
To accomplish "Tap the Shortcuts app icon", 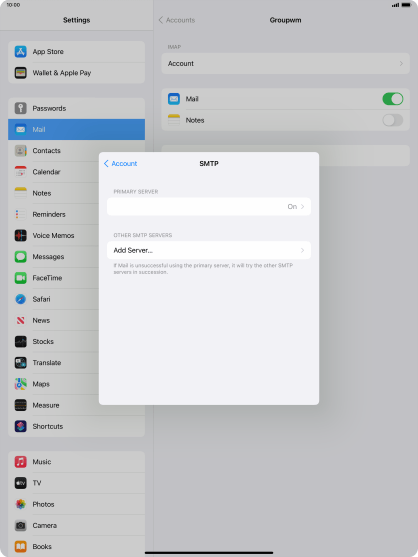I will (21, 426).
